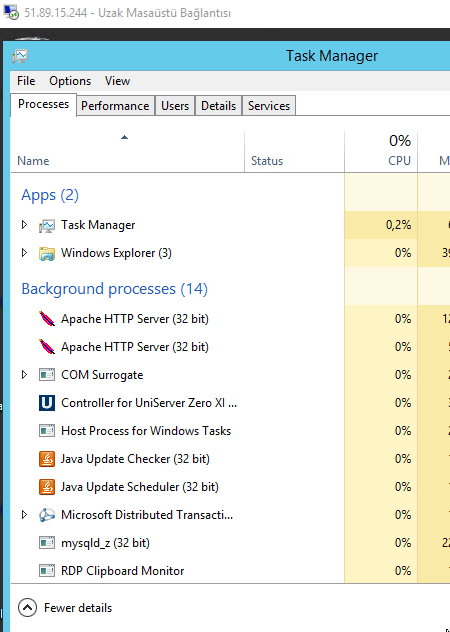Viewport: 450px width, 632px height.
Task: Click the Apache feather icon in first row
Action: click(47, 319)
